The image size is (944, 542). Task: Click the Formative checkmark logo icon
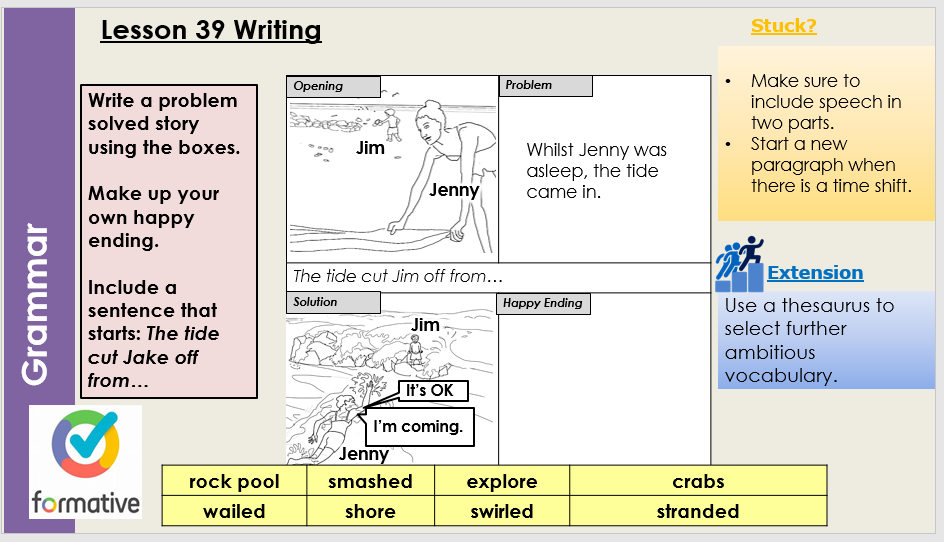pos(85,447)
